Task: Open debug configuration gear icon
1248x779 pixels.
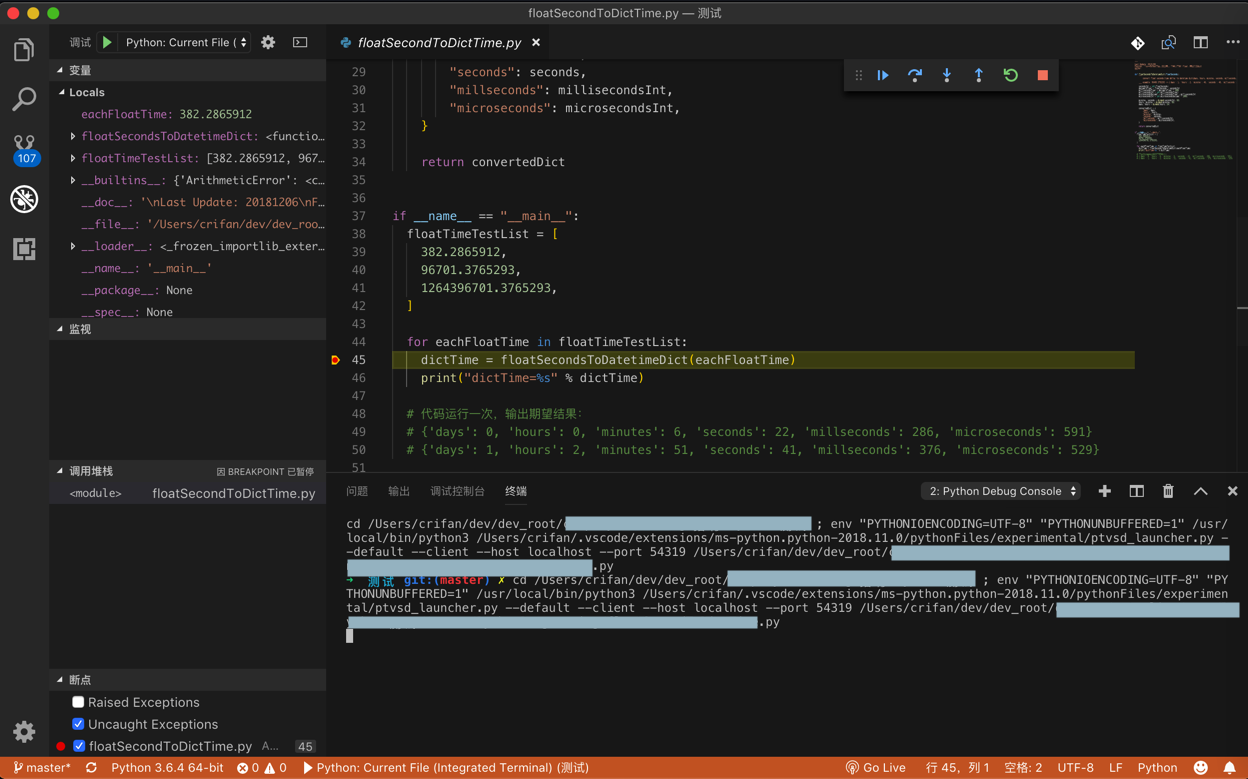Action: tap(268, 43)
